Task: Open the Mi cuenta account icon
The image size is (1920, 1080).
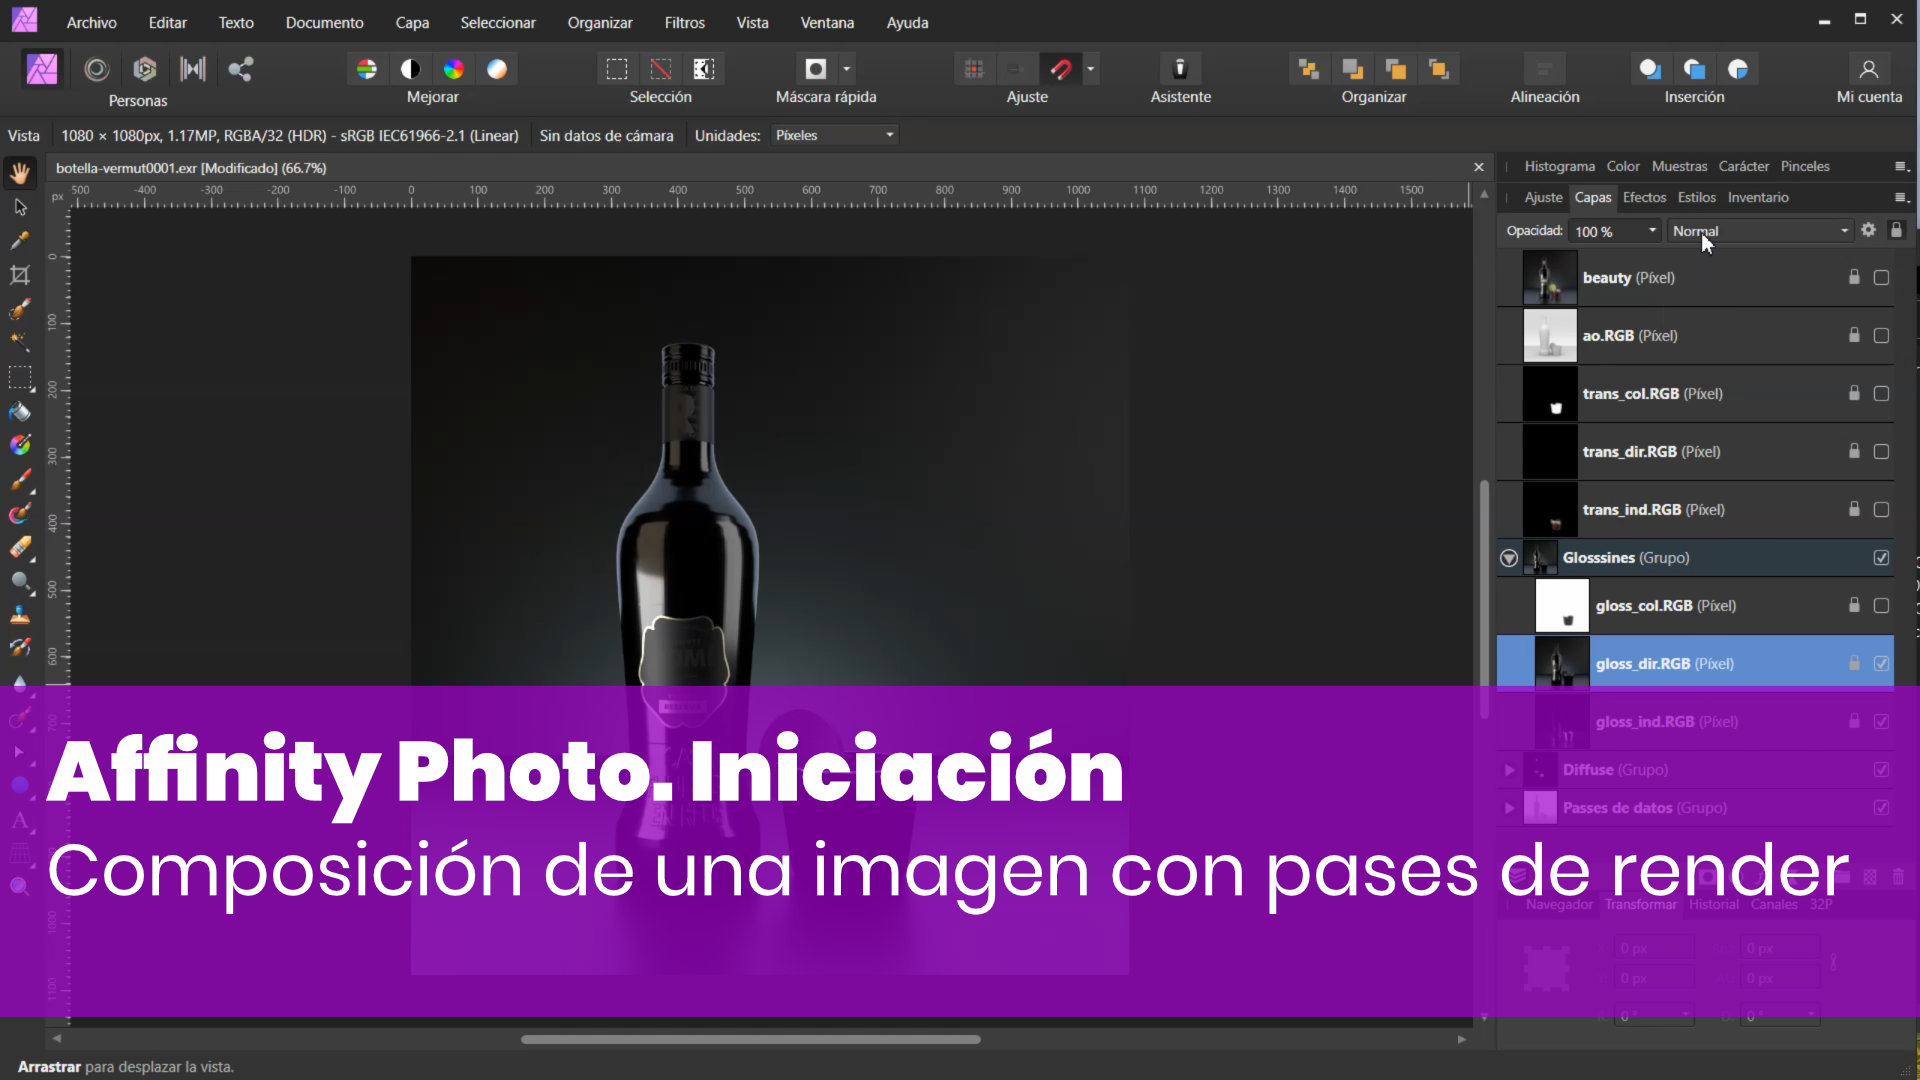Action: [1868, 69]
